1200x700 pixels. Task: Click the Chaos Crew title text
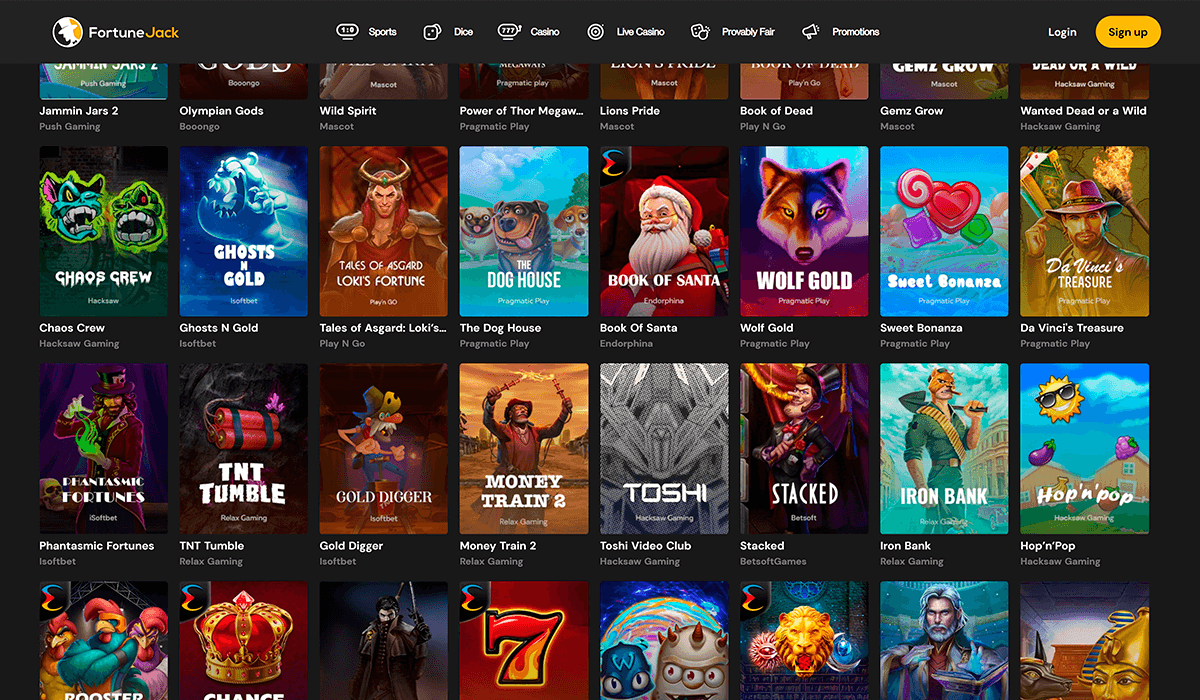[x=72, y=328]
